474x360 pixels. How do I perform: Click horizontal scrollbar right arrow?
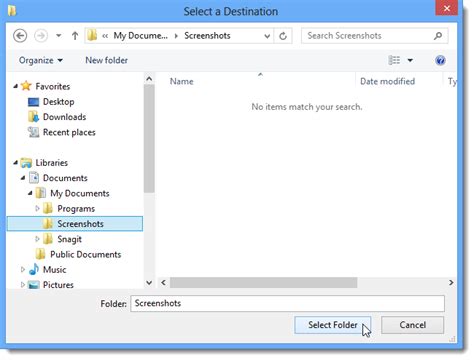pos(451,283)
